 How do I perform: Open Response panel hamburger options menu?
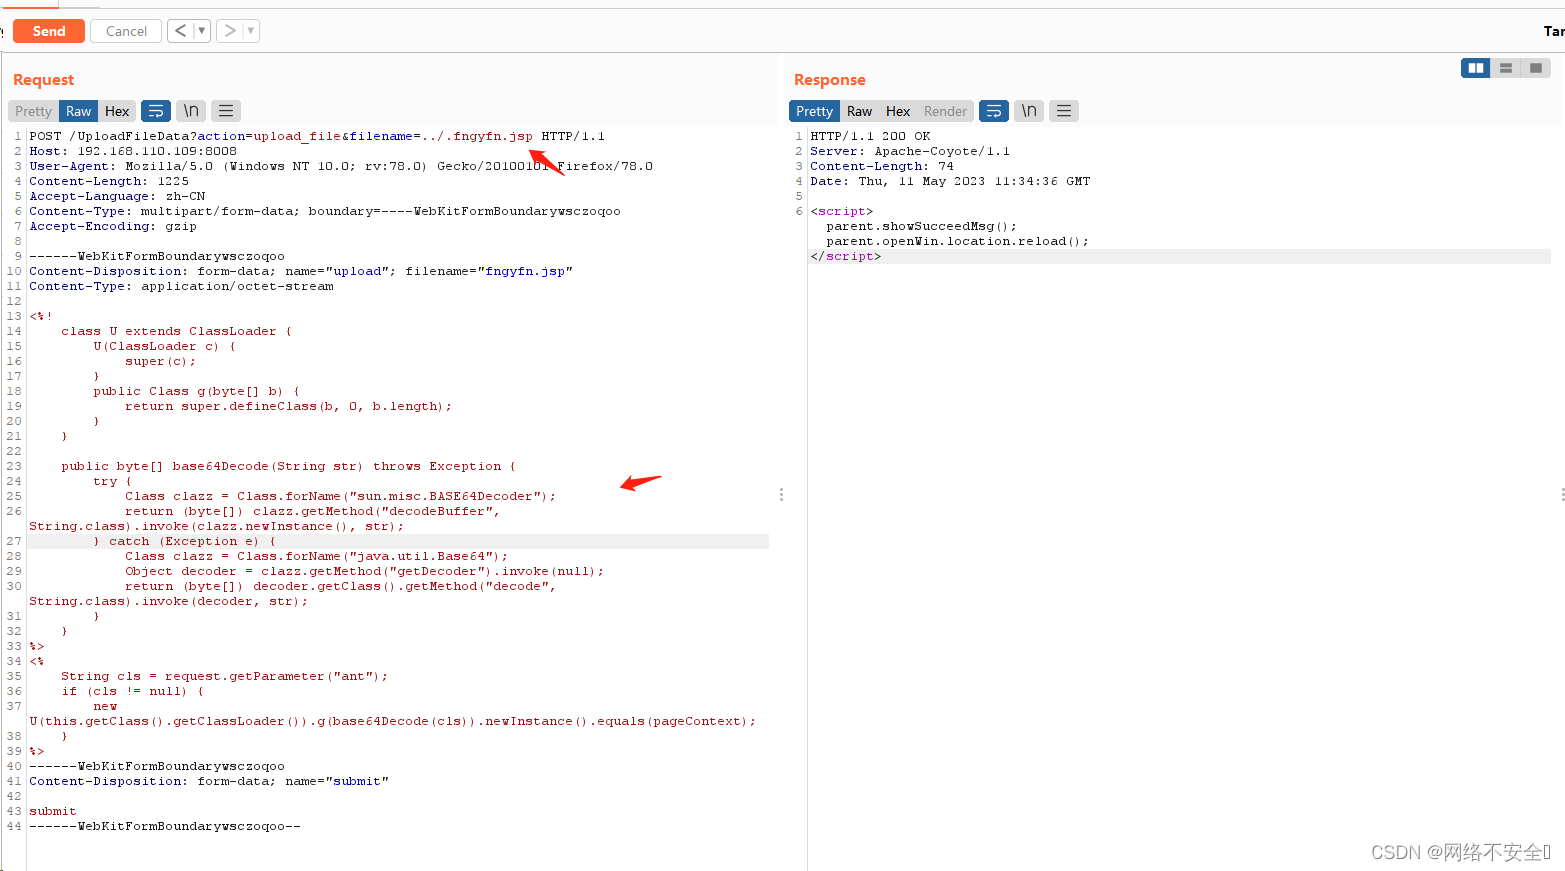point(1064,111)
